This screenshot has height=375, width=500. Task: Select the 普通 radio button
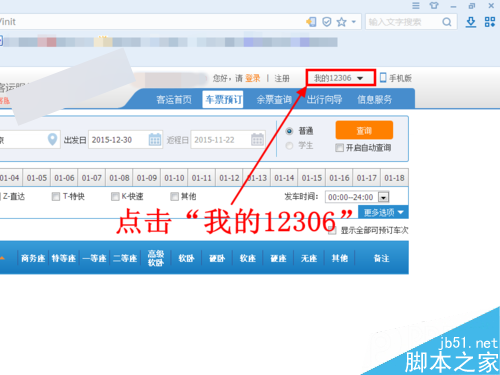289,131
